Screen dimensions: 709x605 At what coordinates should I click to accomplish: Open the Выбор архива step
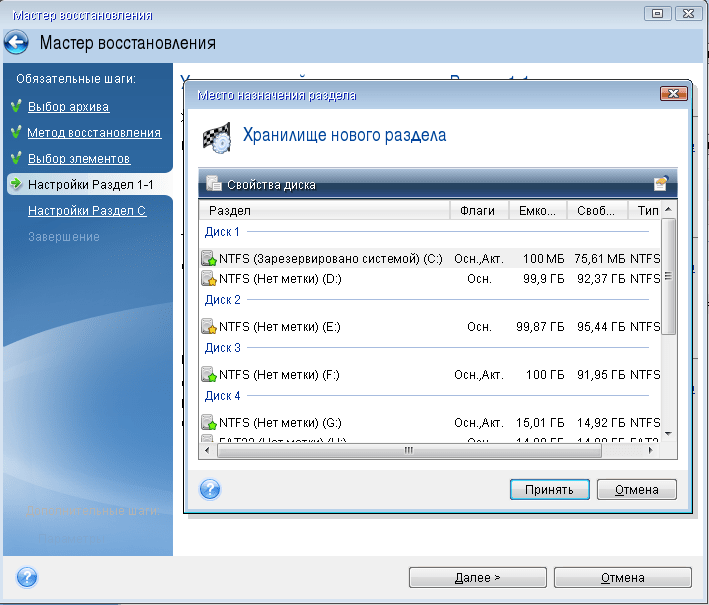(x=68, y=106)
